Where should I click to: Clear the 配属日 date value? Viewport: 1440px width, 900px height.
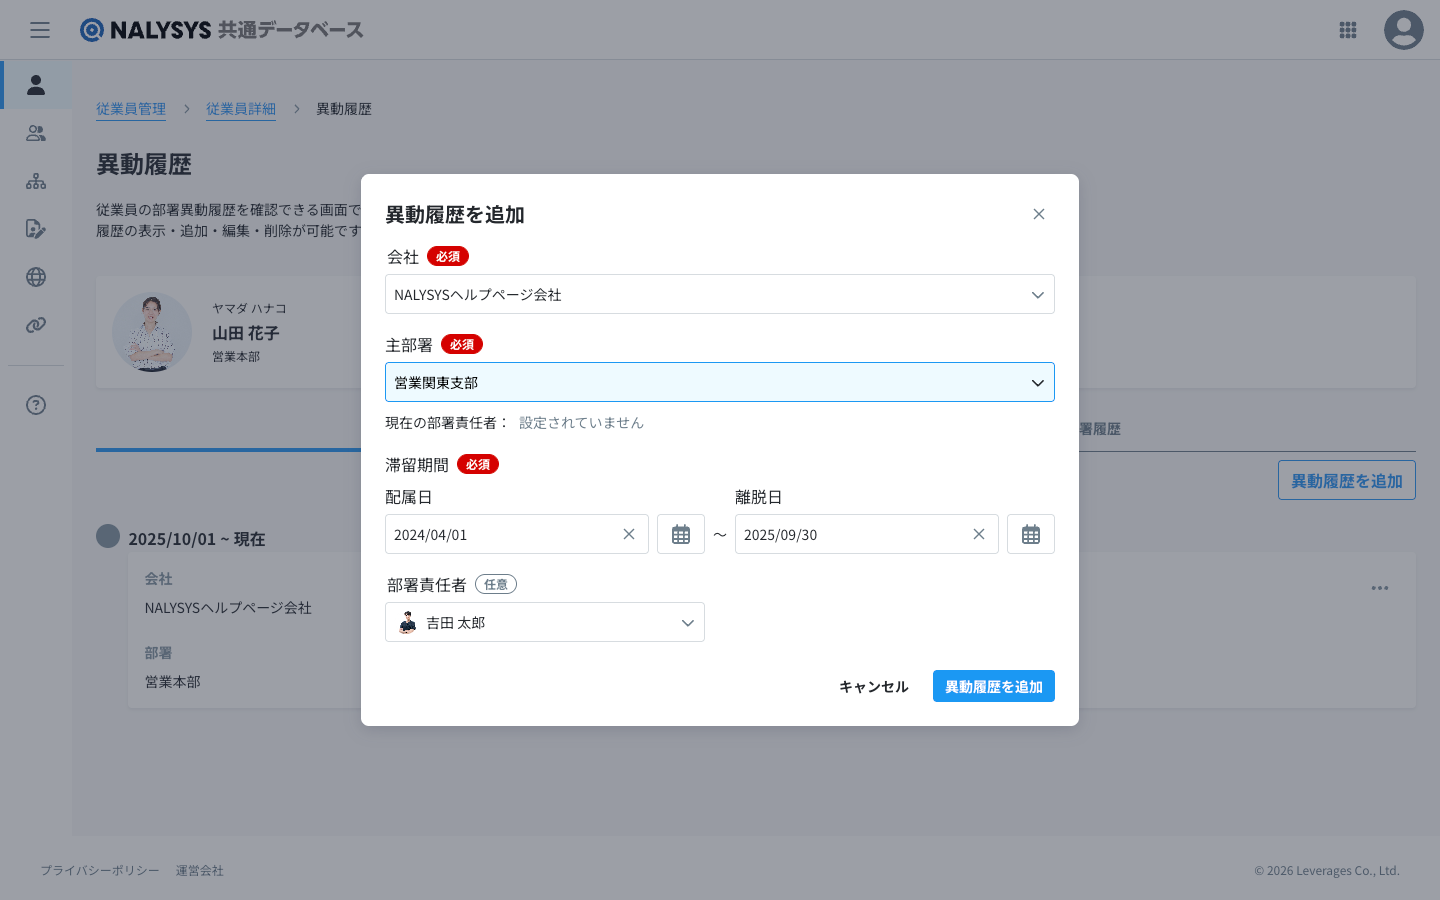pyautogui.click(x=629, y=534)
